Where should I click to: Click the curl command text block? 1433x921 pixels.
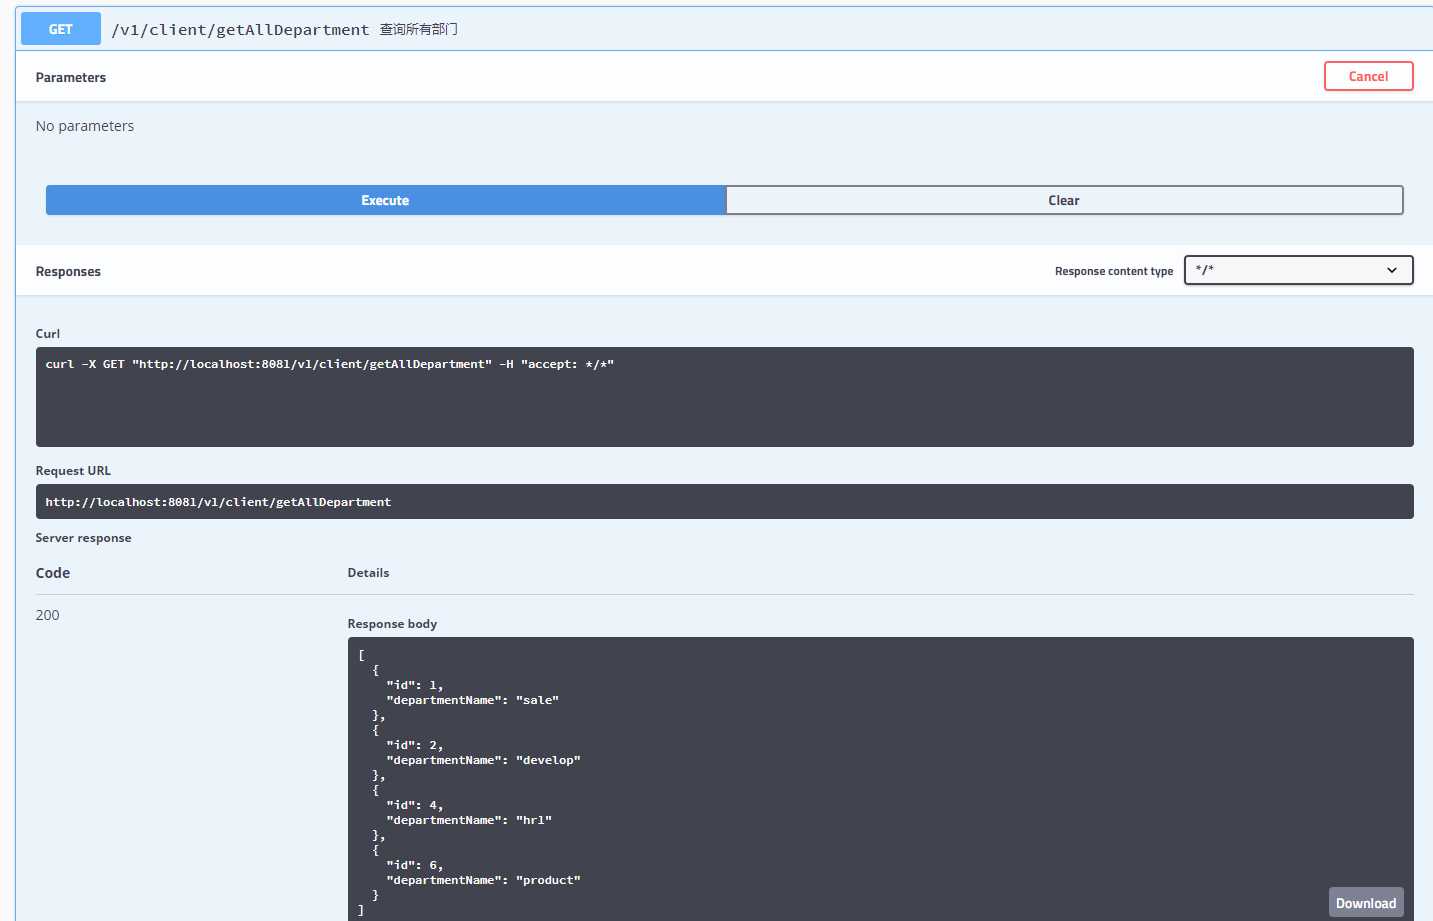[x=724, y=397]
